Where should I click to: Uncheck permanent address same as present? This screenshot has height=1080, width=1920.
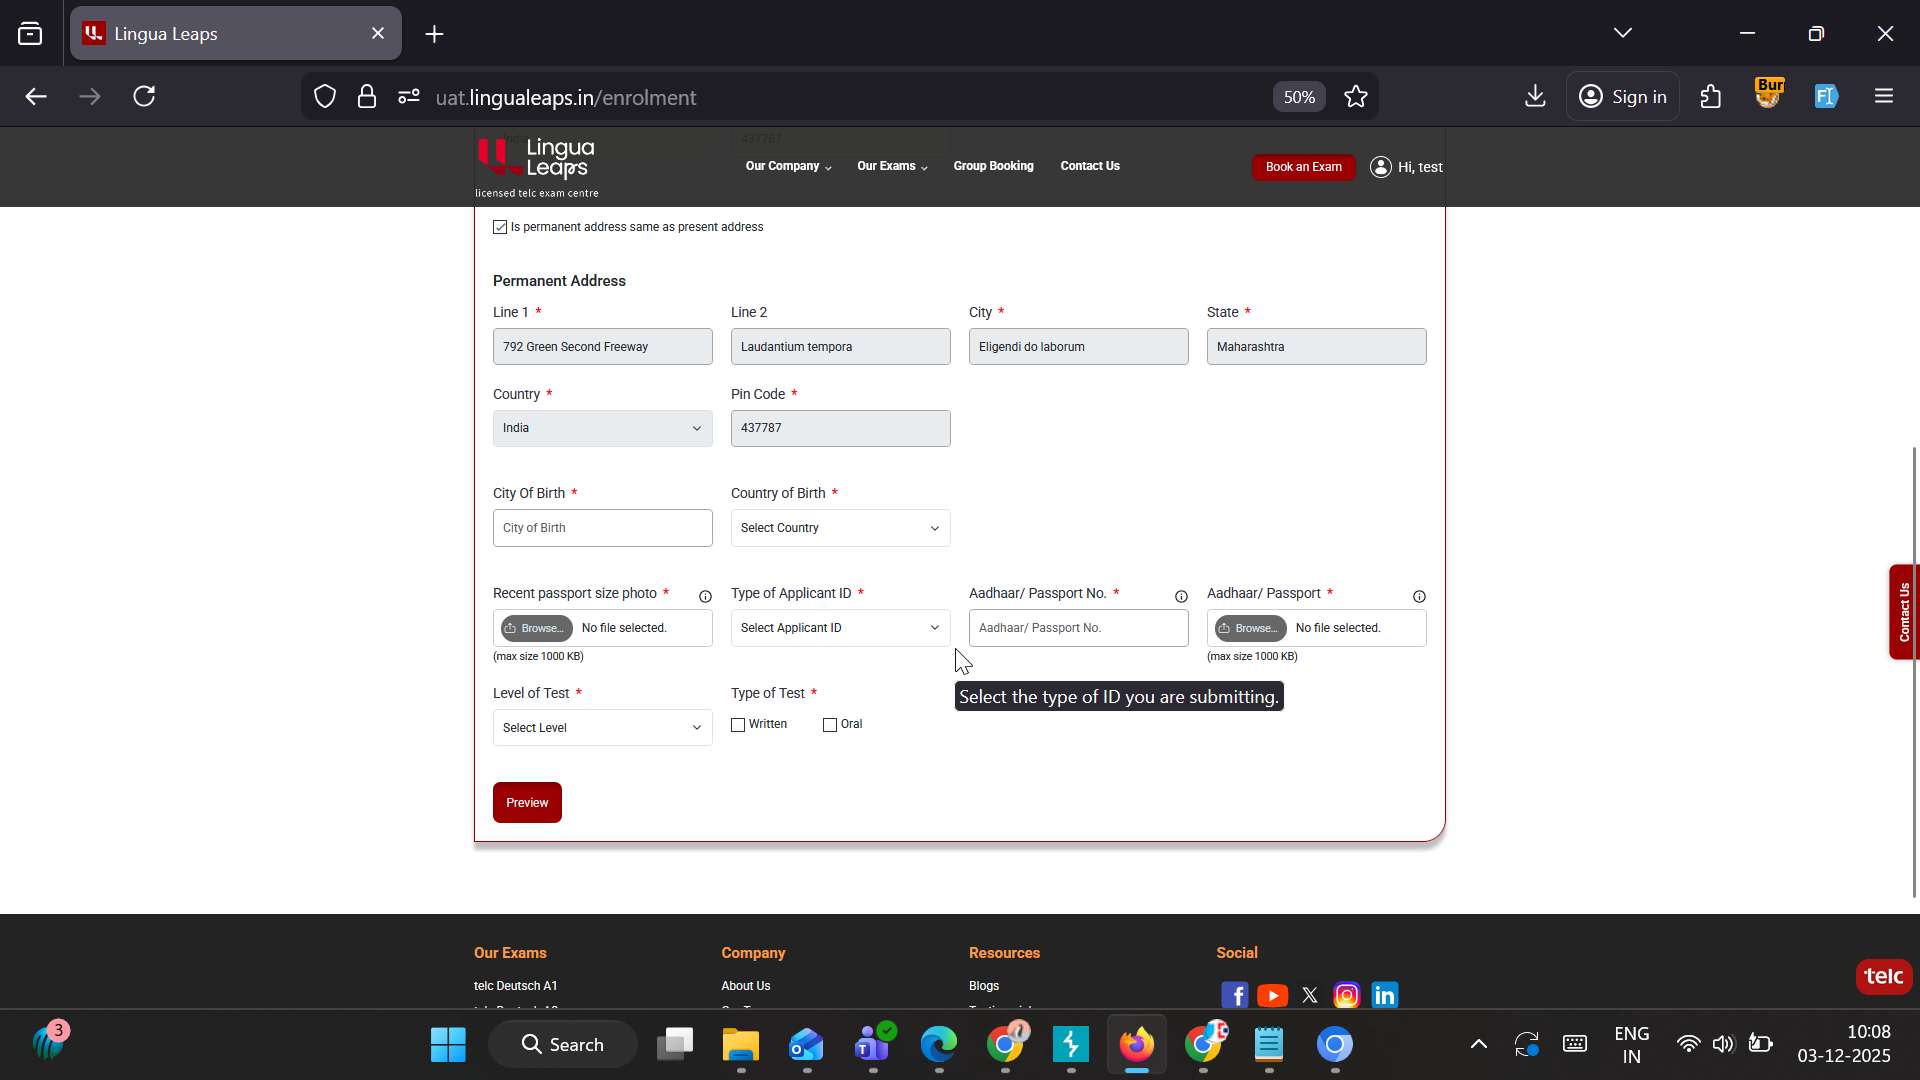pos(500,227)
